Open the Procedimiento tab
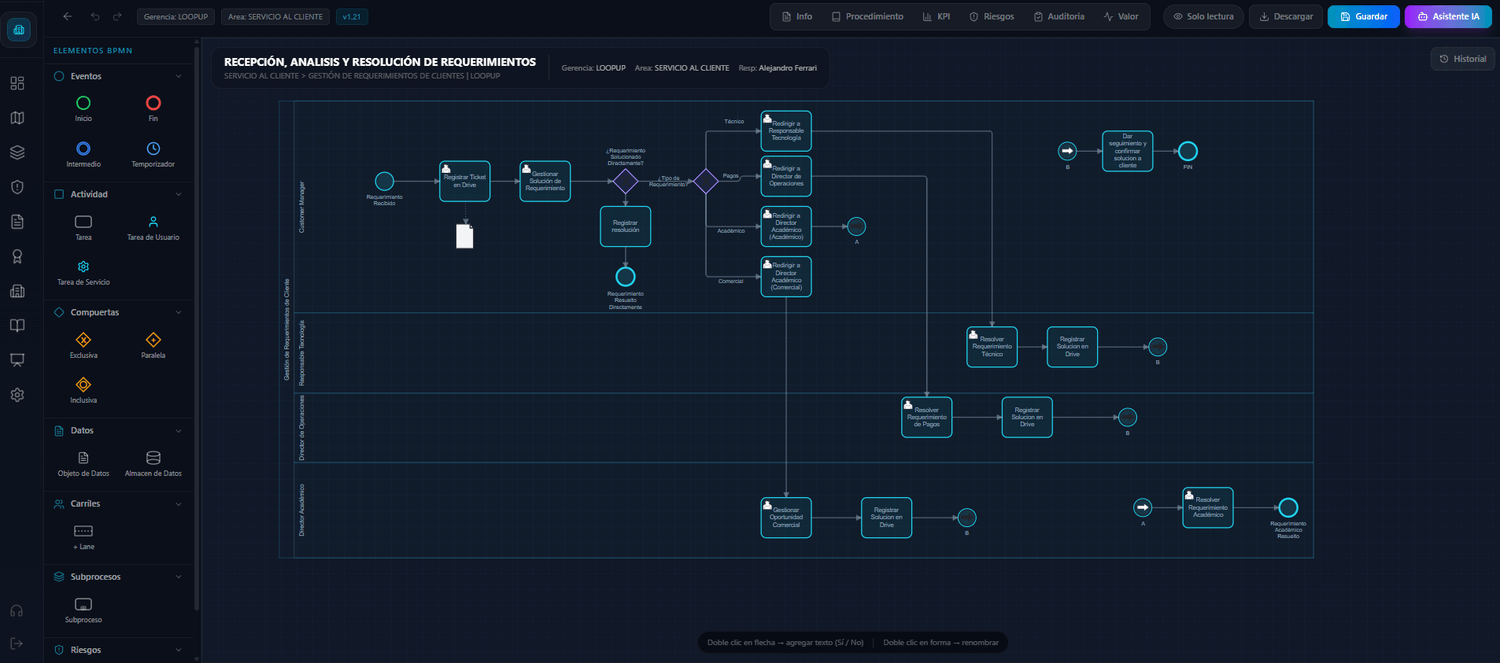1500x663 pixels. click(867, 17)
